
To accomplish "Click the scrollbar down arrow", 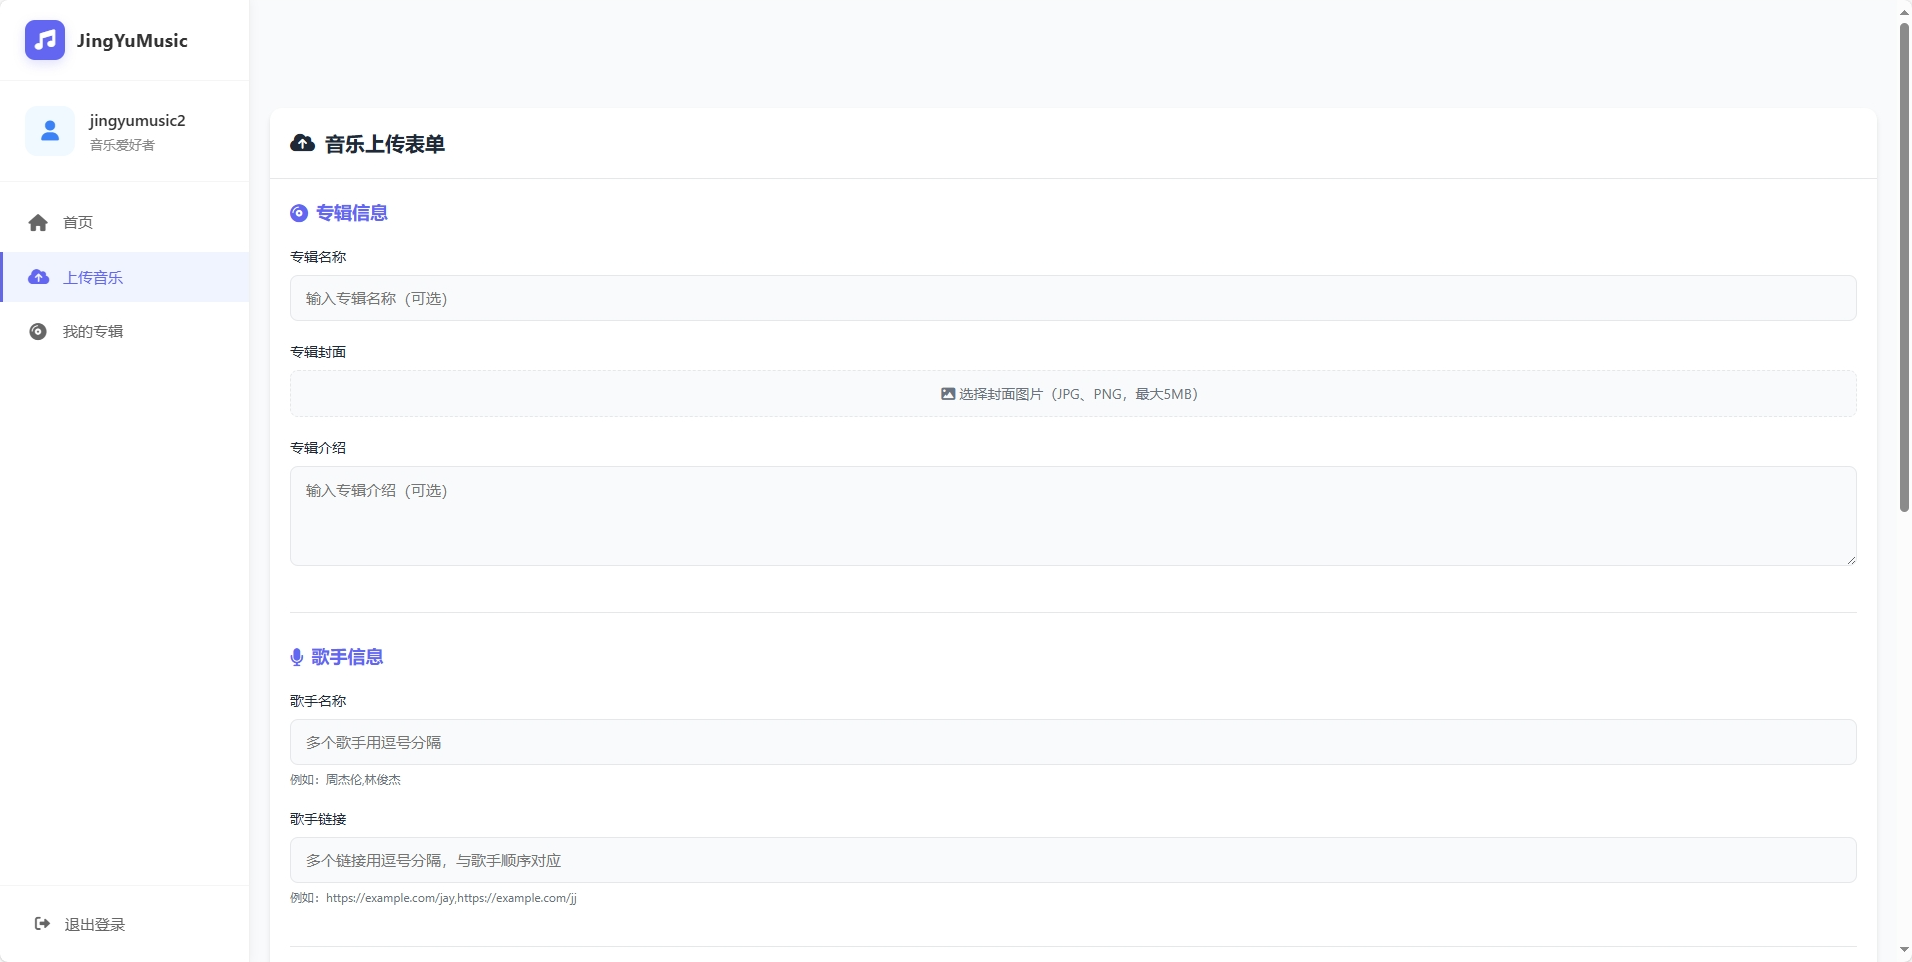I will point(1904,950).
